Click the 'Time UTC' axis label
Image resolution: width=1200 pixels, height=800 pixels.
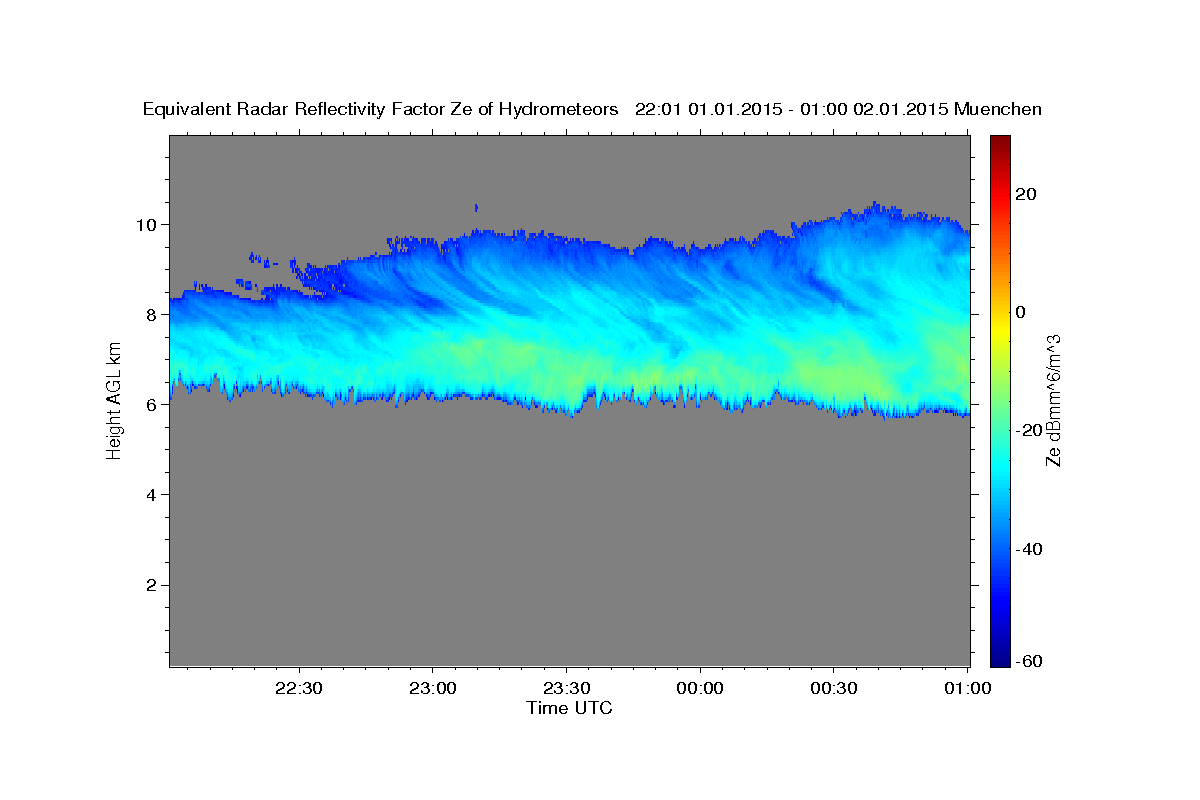(569, 708)
